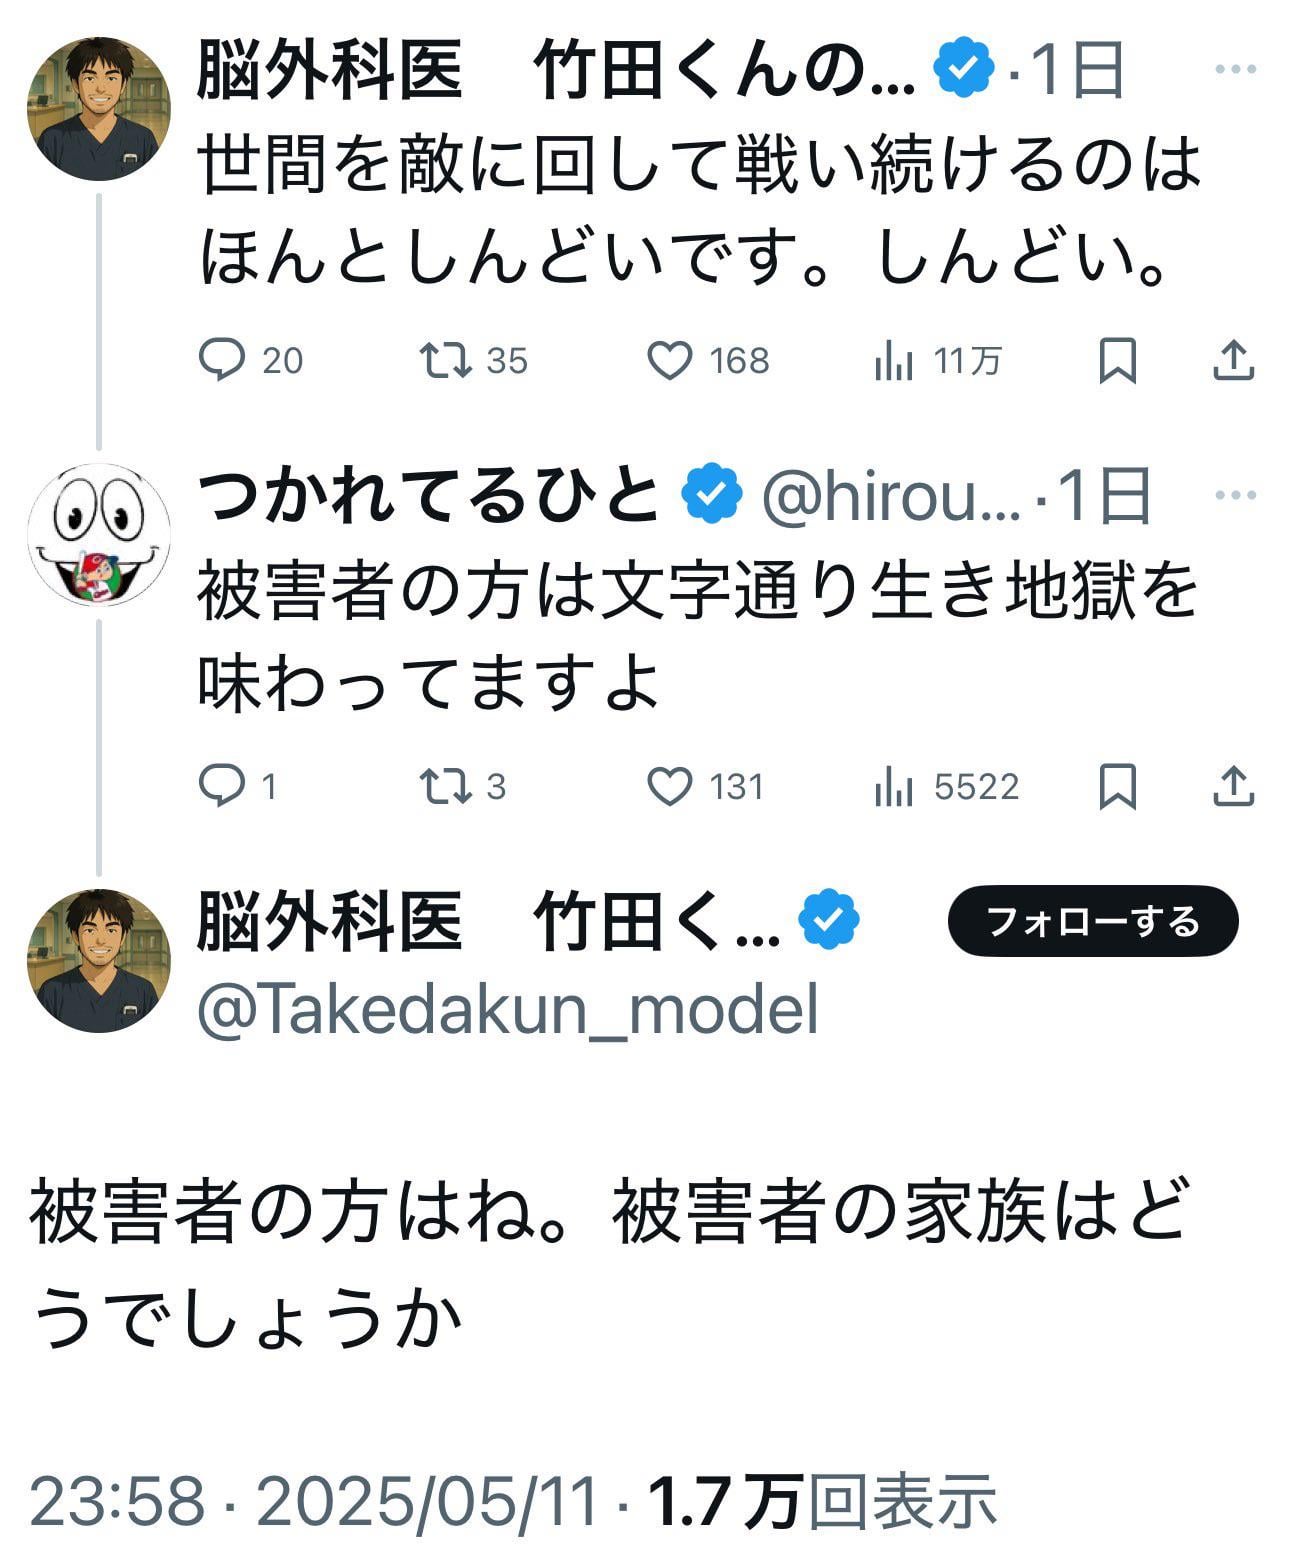Open more options for first tweet
Screen dimensions: 1290x1568
tap(1235, 69)
